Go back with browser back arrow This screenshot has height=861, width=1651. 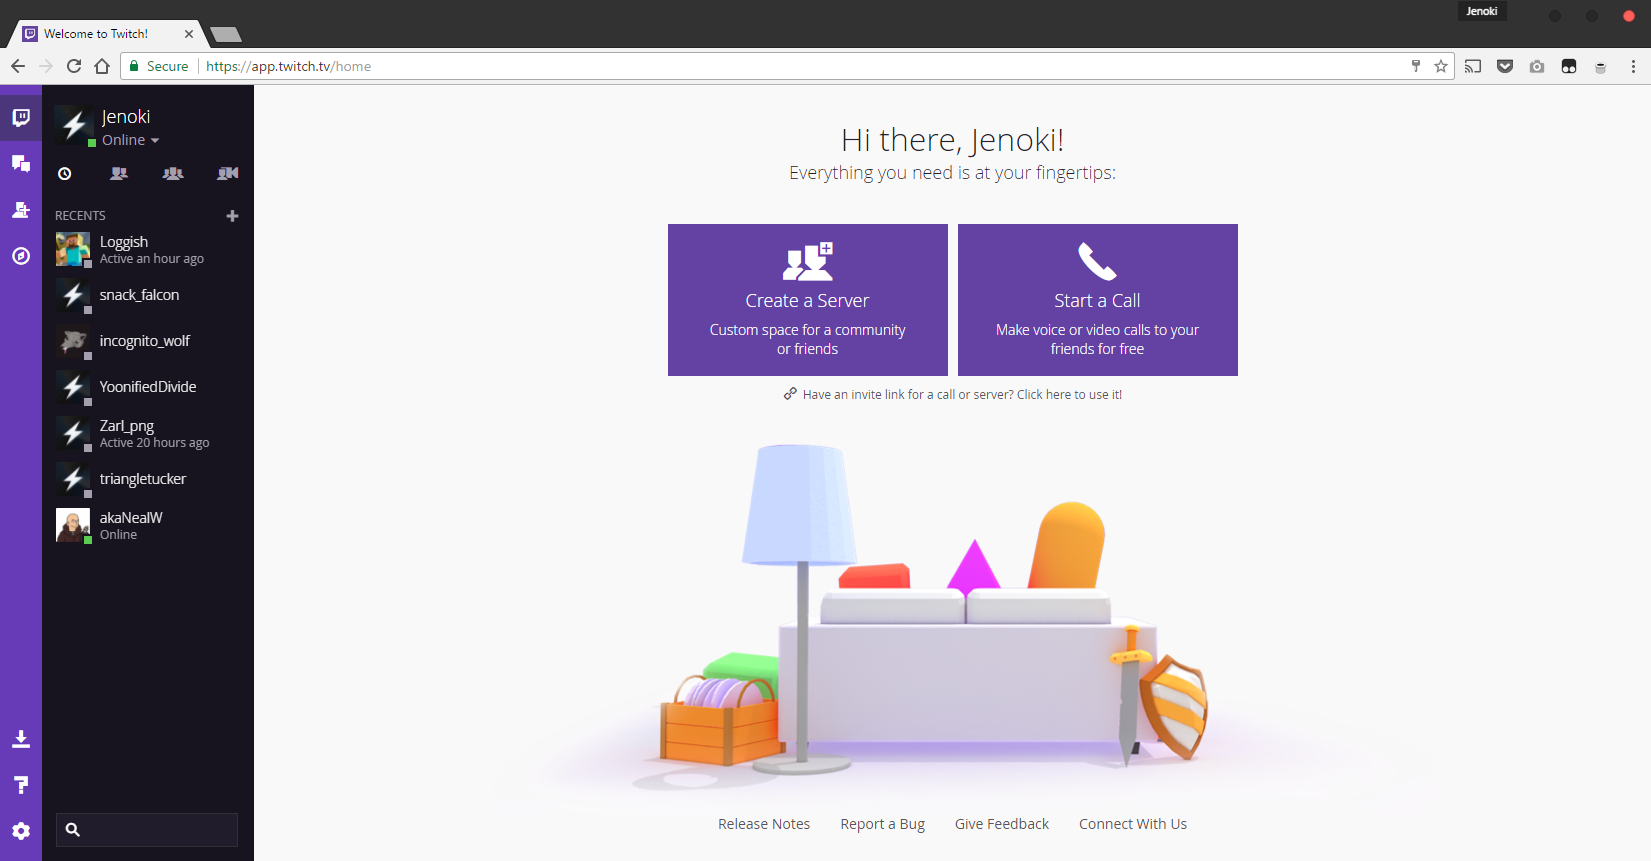tap(18, 66)
